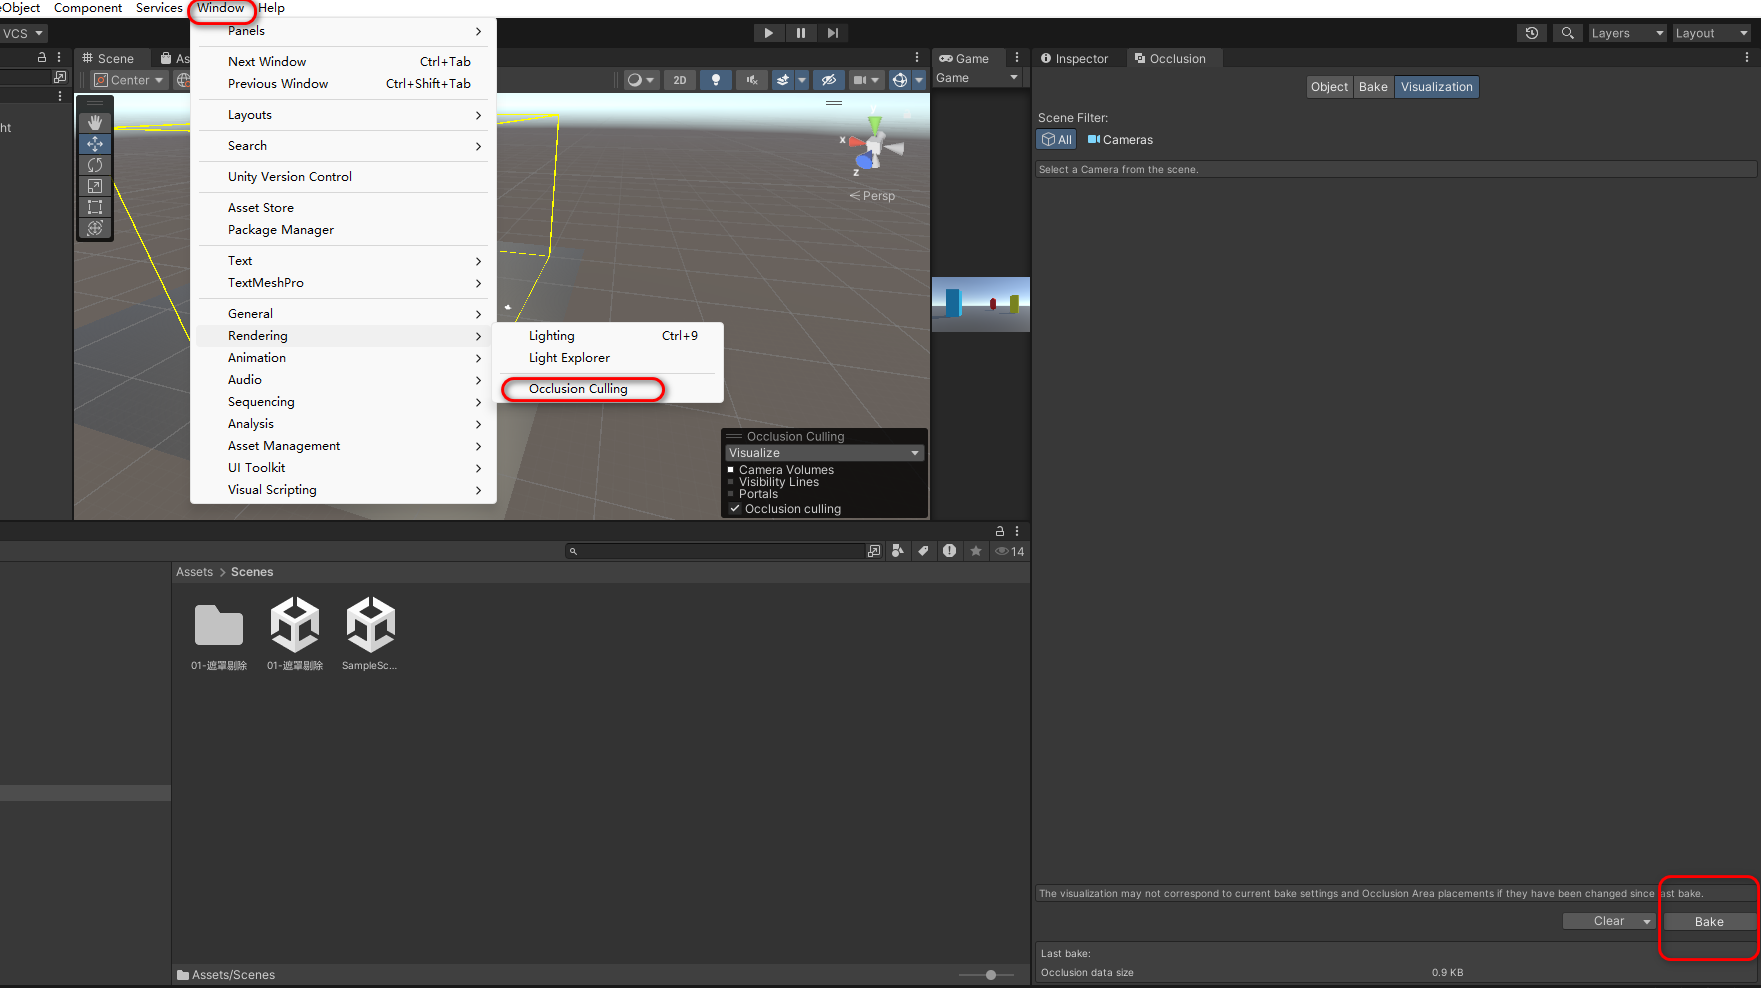
Task: Open Clear button dropdown arrow
Action: pyautogui.click(x=1647, y=922)
